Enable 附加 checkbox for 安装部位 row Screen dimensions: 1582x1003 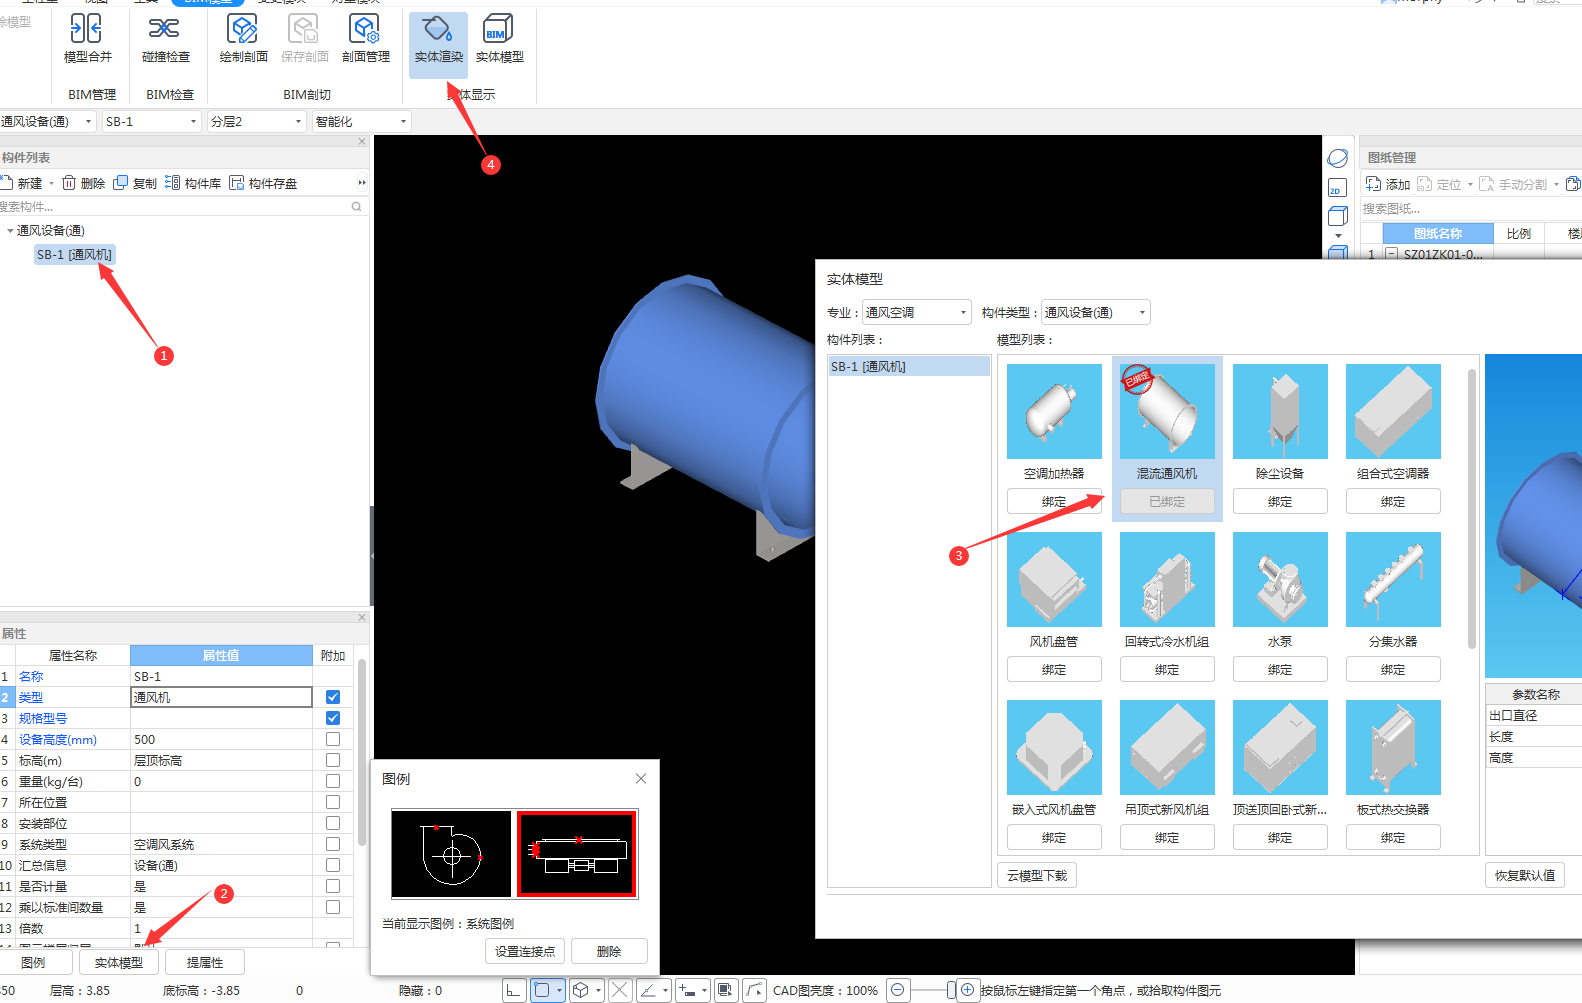pos(333,823)
